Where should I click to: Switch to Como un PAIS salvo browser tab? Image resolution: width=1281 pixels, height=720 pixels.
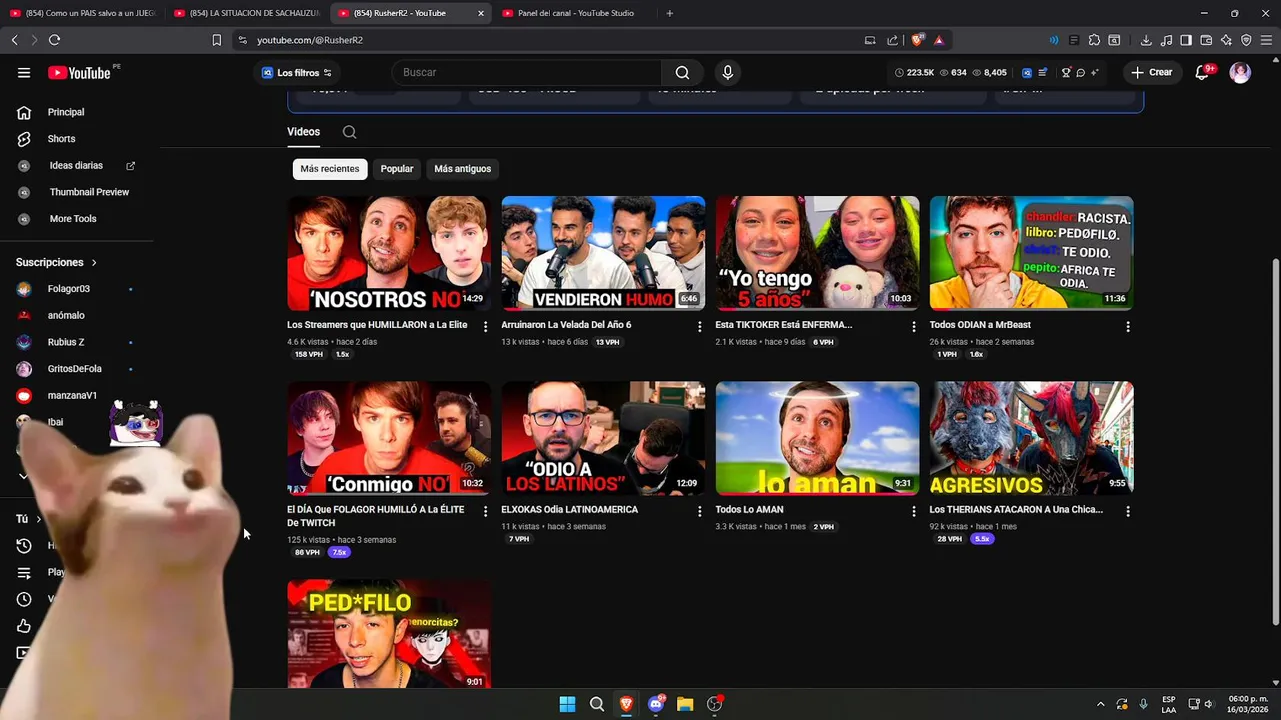[x=82, y=13]
